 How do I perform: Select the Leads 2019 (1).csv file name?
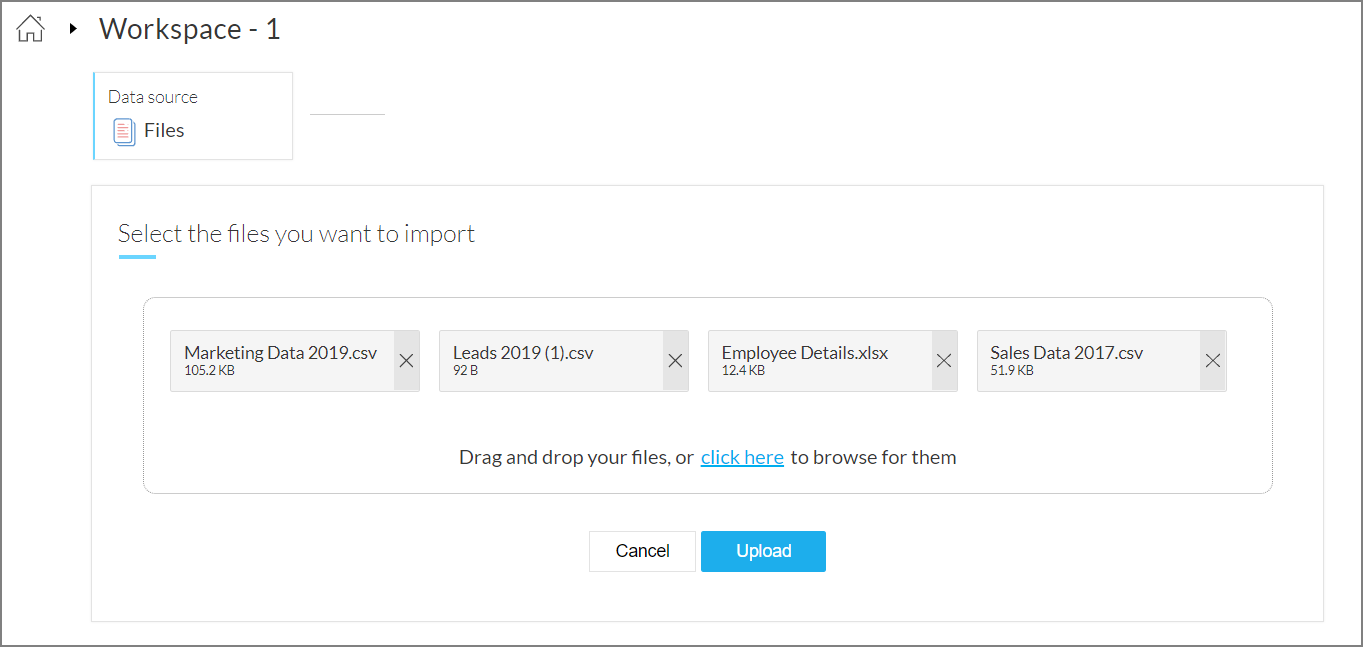(523, 353)
